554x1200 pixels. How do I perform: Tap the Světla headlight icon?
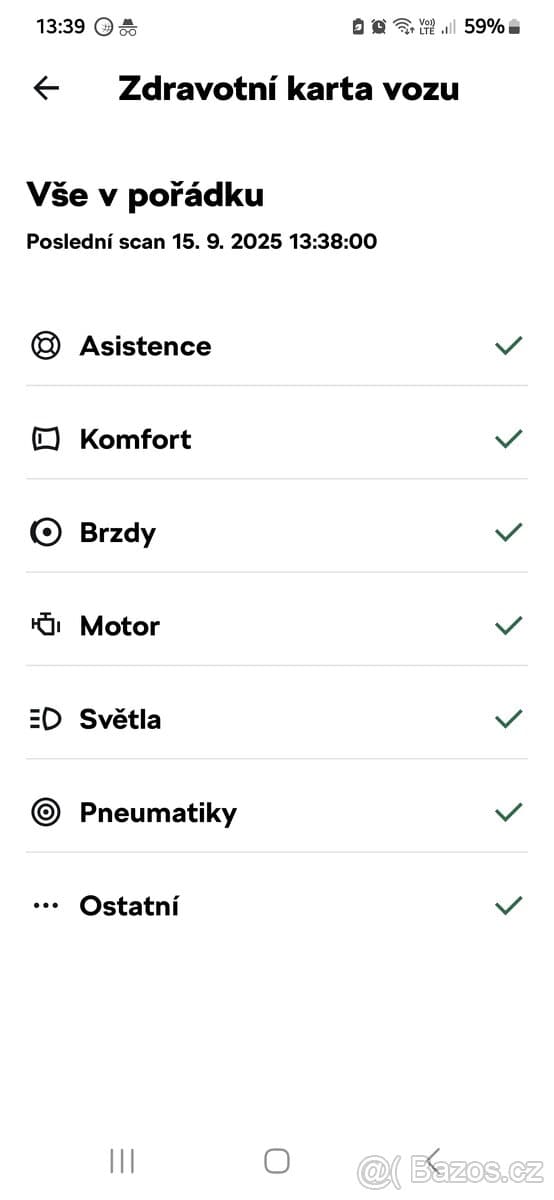(x=46, y=719)
